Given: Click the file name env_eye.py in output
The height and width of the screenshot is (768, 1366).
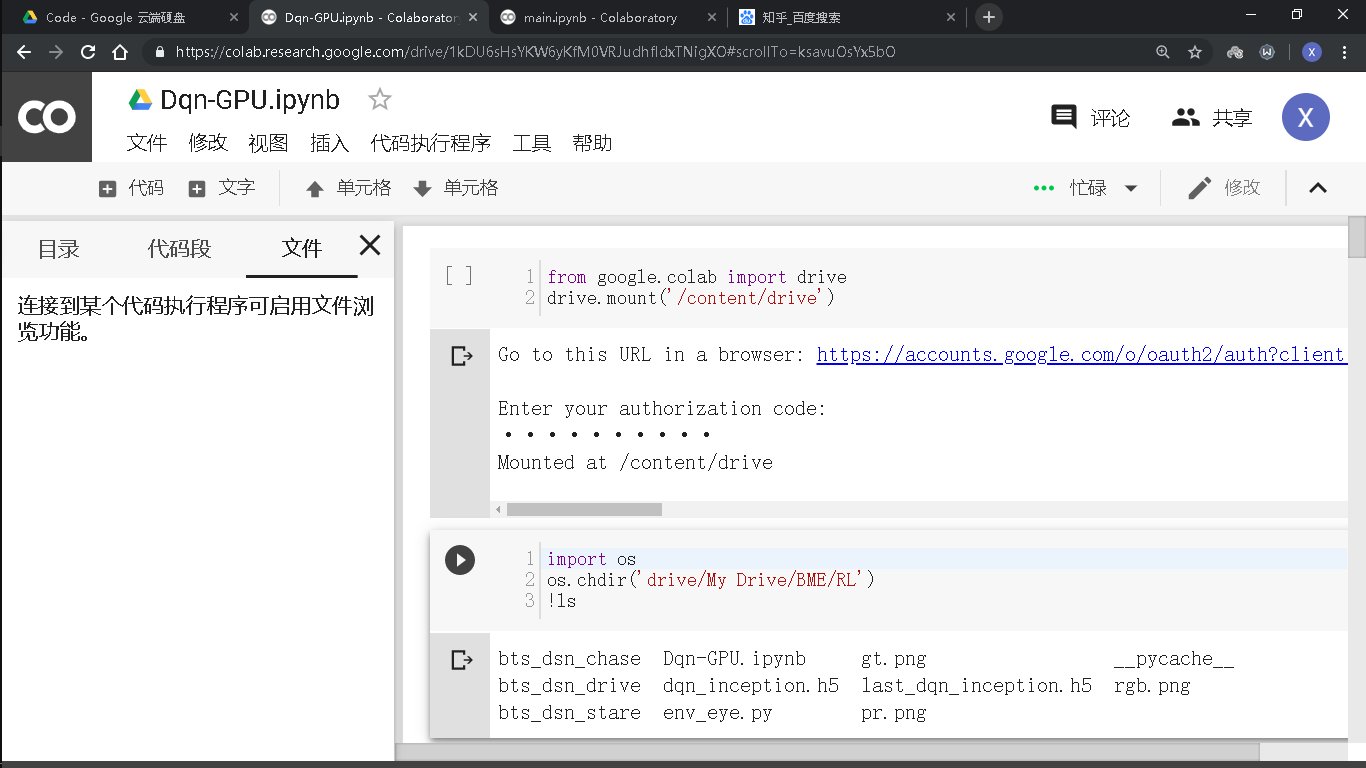Looking at the screenshot, I should (717, 713).
